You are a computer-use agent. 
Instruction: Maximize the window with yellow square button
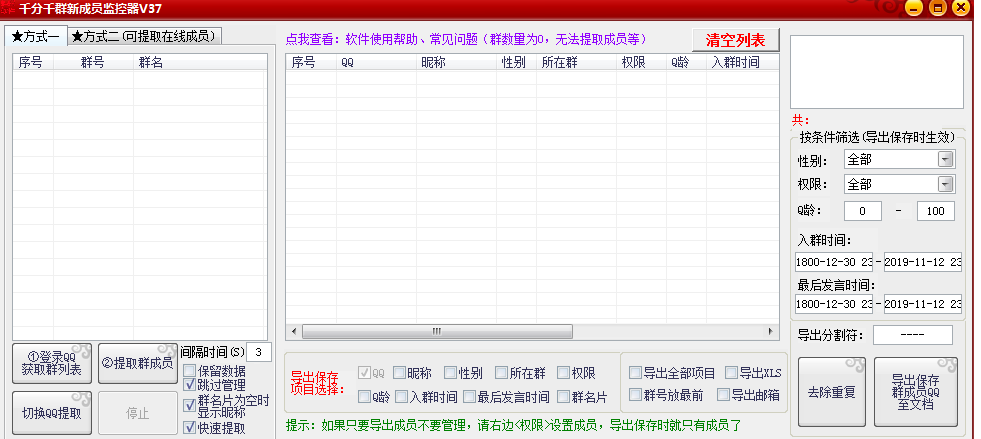point(937,8)
